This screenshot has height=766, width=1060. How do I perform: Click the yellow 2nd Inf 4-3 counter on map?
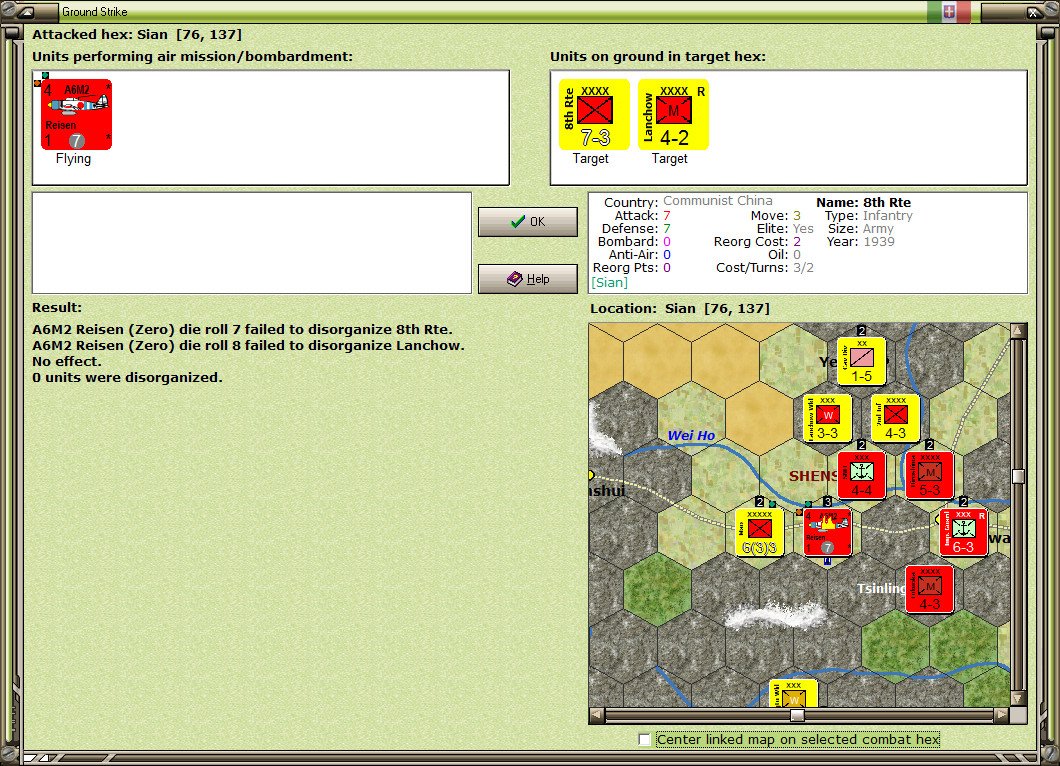point(895,418)
